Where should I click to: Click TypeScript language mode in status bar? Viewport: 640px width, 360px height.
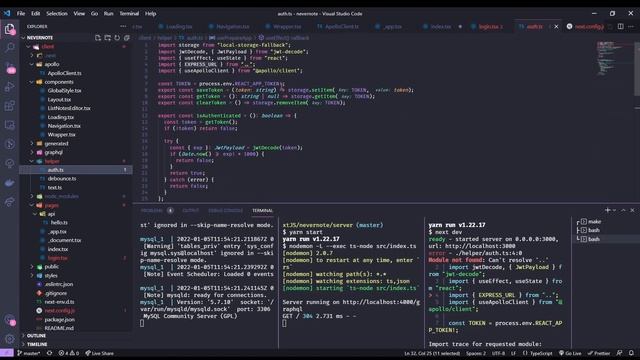coord(538,353)
